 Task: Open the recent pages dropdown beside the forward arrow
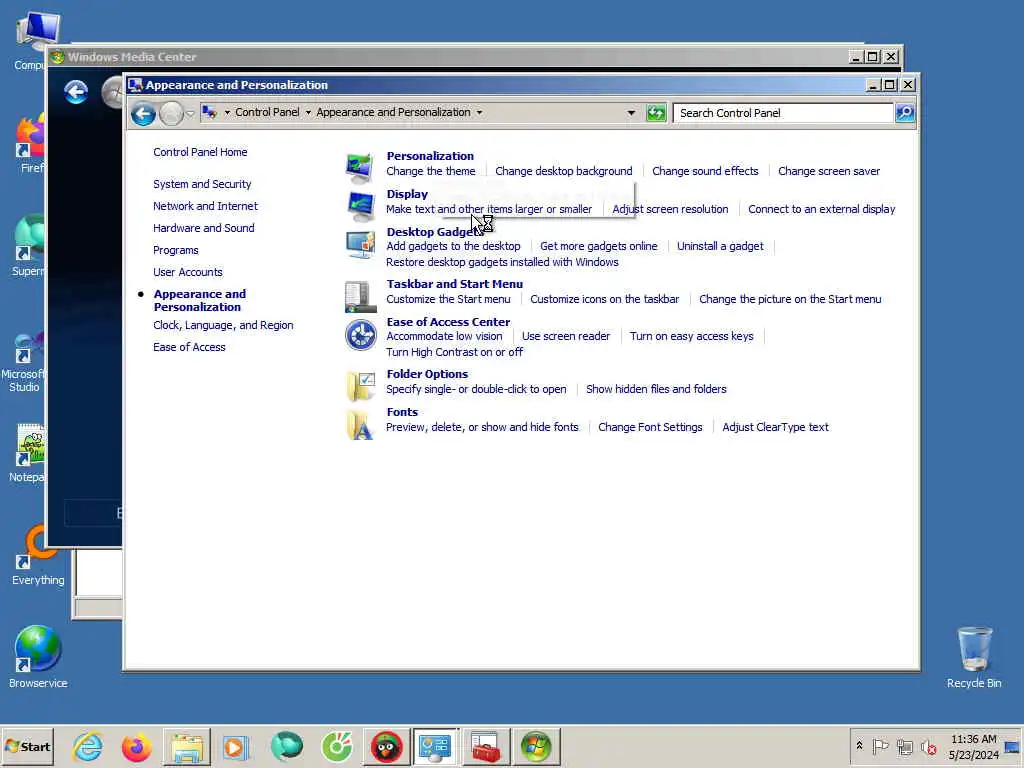190,114
